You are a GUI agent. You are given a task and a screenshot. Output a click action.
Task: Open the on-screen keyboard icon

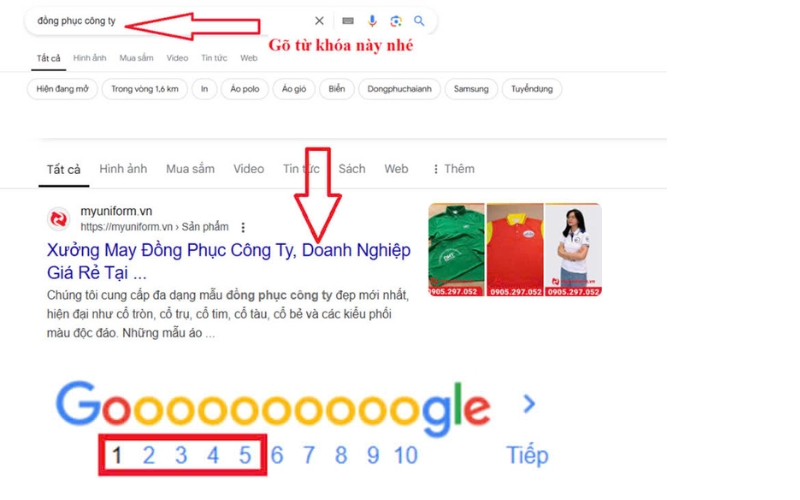(x=347, y=21)
